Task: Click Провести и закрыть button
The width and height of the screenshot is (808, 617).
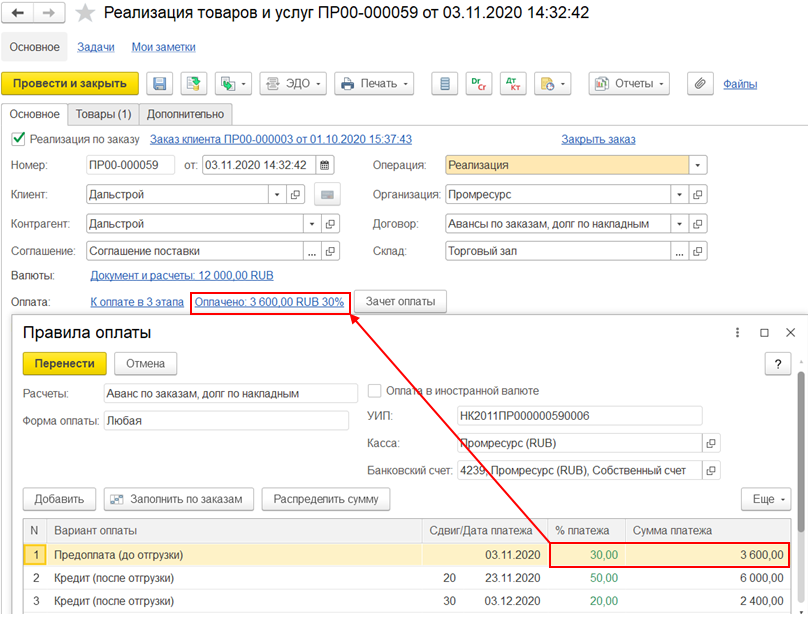Action: pyautogui.click(x=70, y=84)
